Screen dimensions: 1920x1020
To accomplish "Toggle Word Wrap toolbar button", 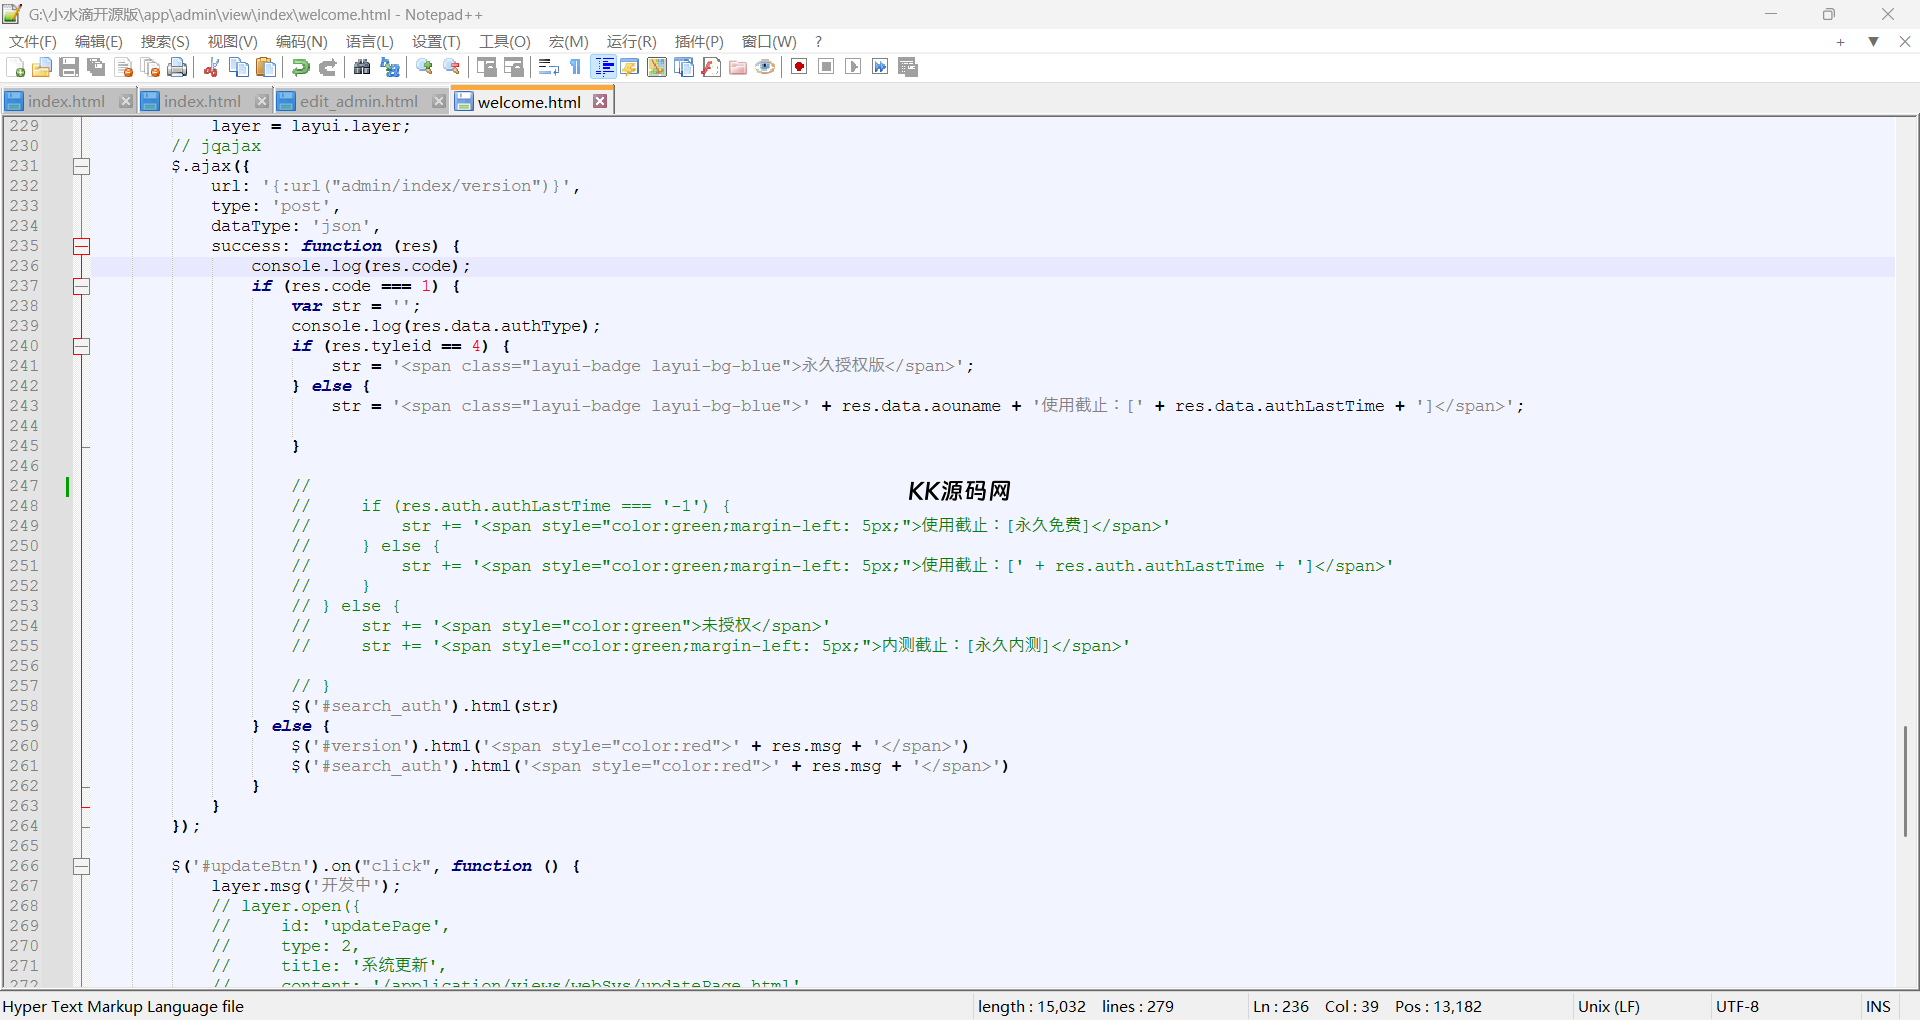I will [x=548, y=67].
